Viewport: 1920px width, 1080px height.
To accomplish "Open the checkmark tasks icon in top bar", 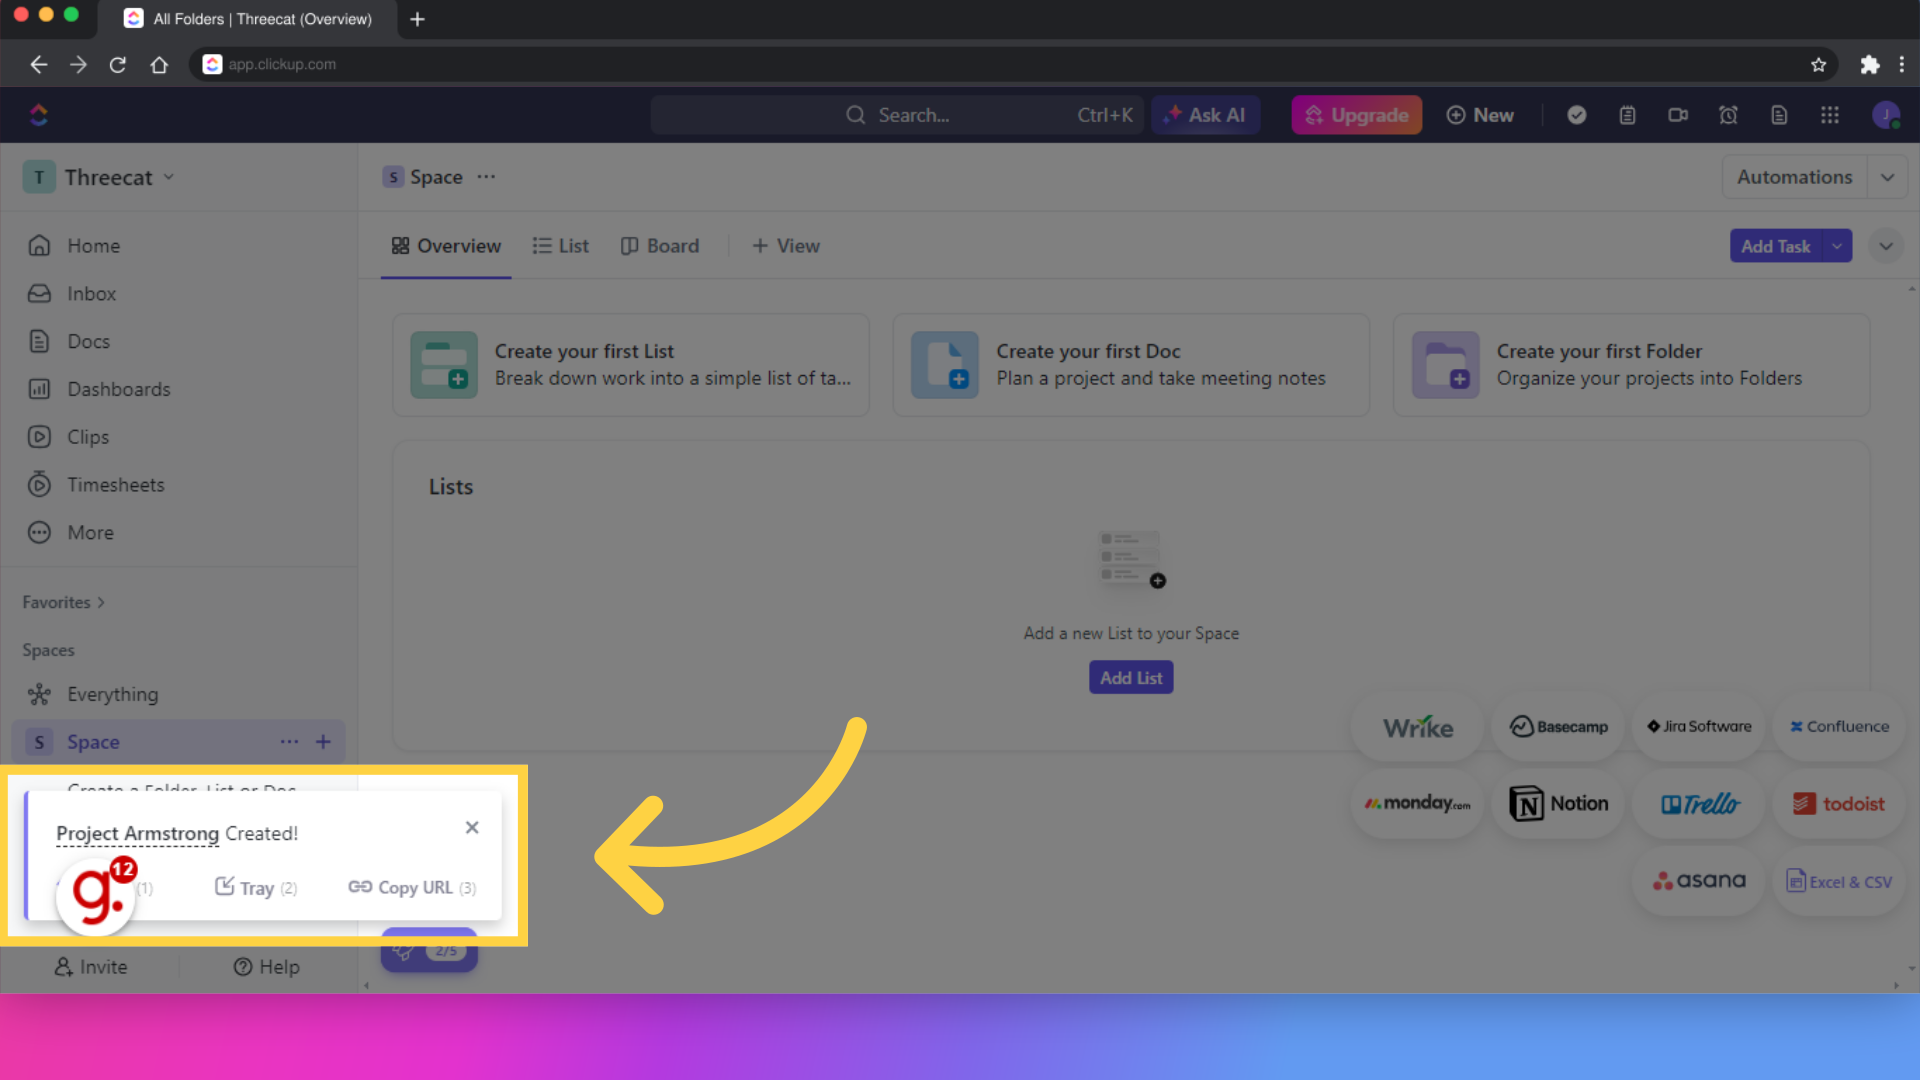I will tap(1577, 115).
